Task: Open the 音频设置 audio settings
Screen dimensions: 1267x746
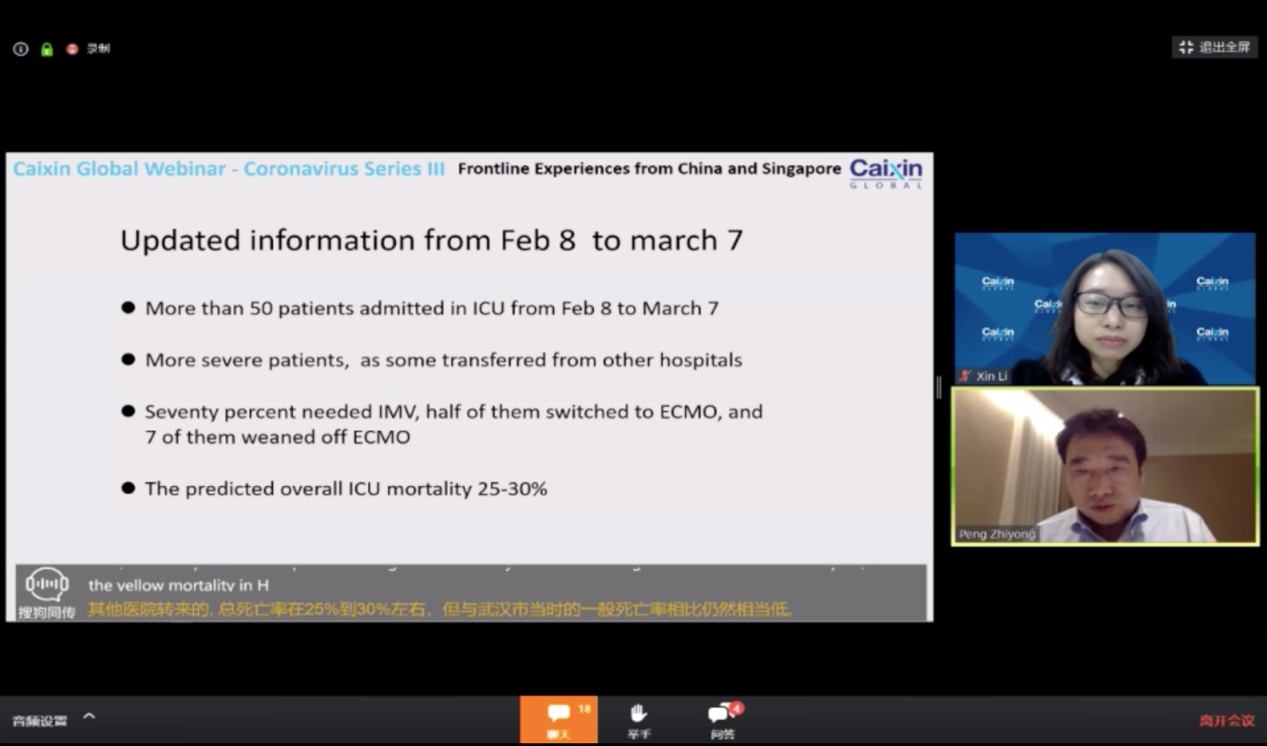Action: pyautogui.click(x=40, y=720)
